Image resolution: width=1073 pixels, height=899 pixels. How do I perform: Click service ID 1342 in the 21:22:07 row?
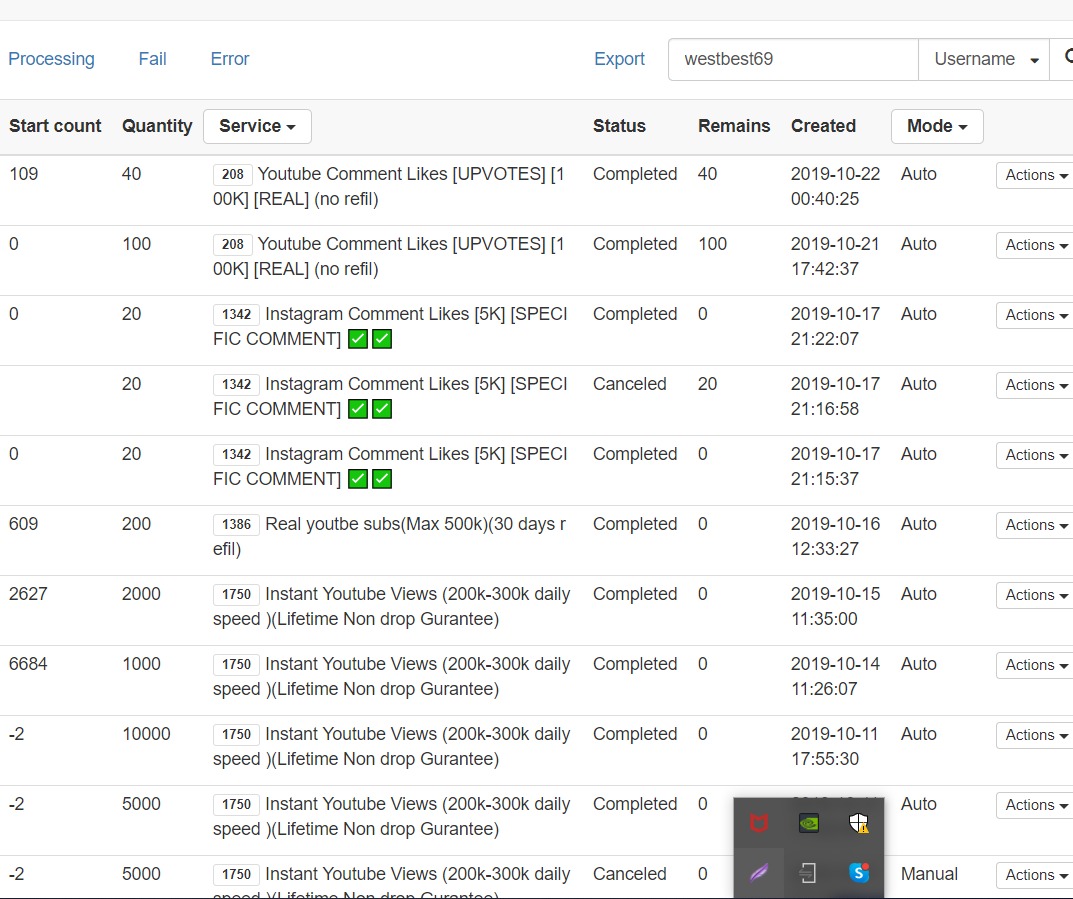[x=236, y=315]
